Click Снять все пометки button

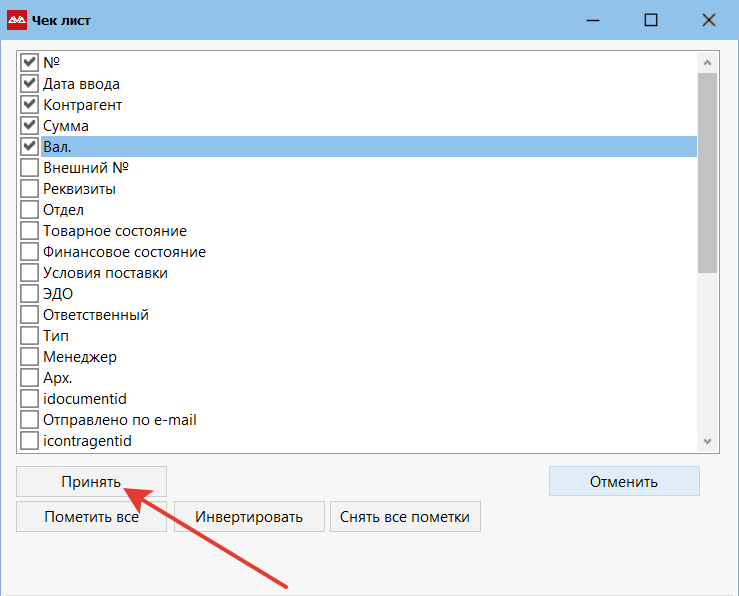[x=406, y=517]
